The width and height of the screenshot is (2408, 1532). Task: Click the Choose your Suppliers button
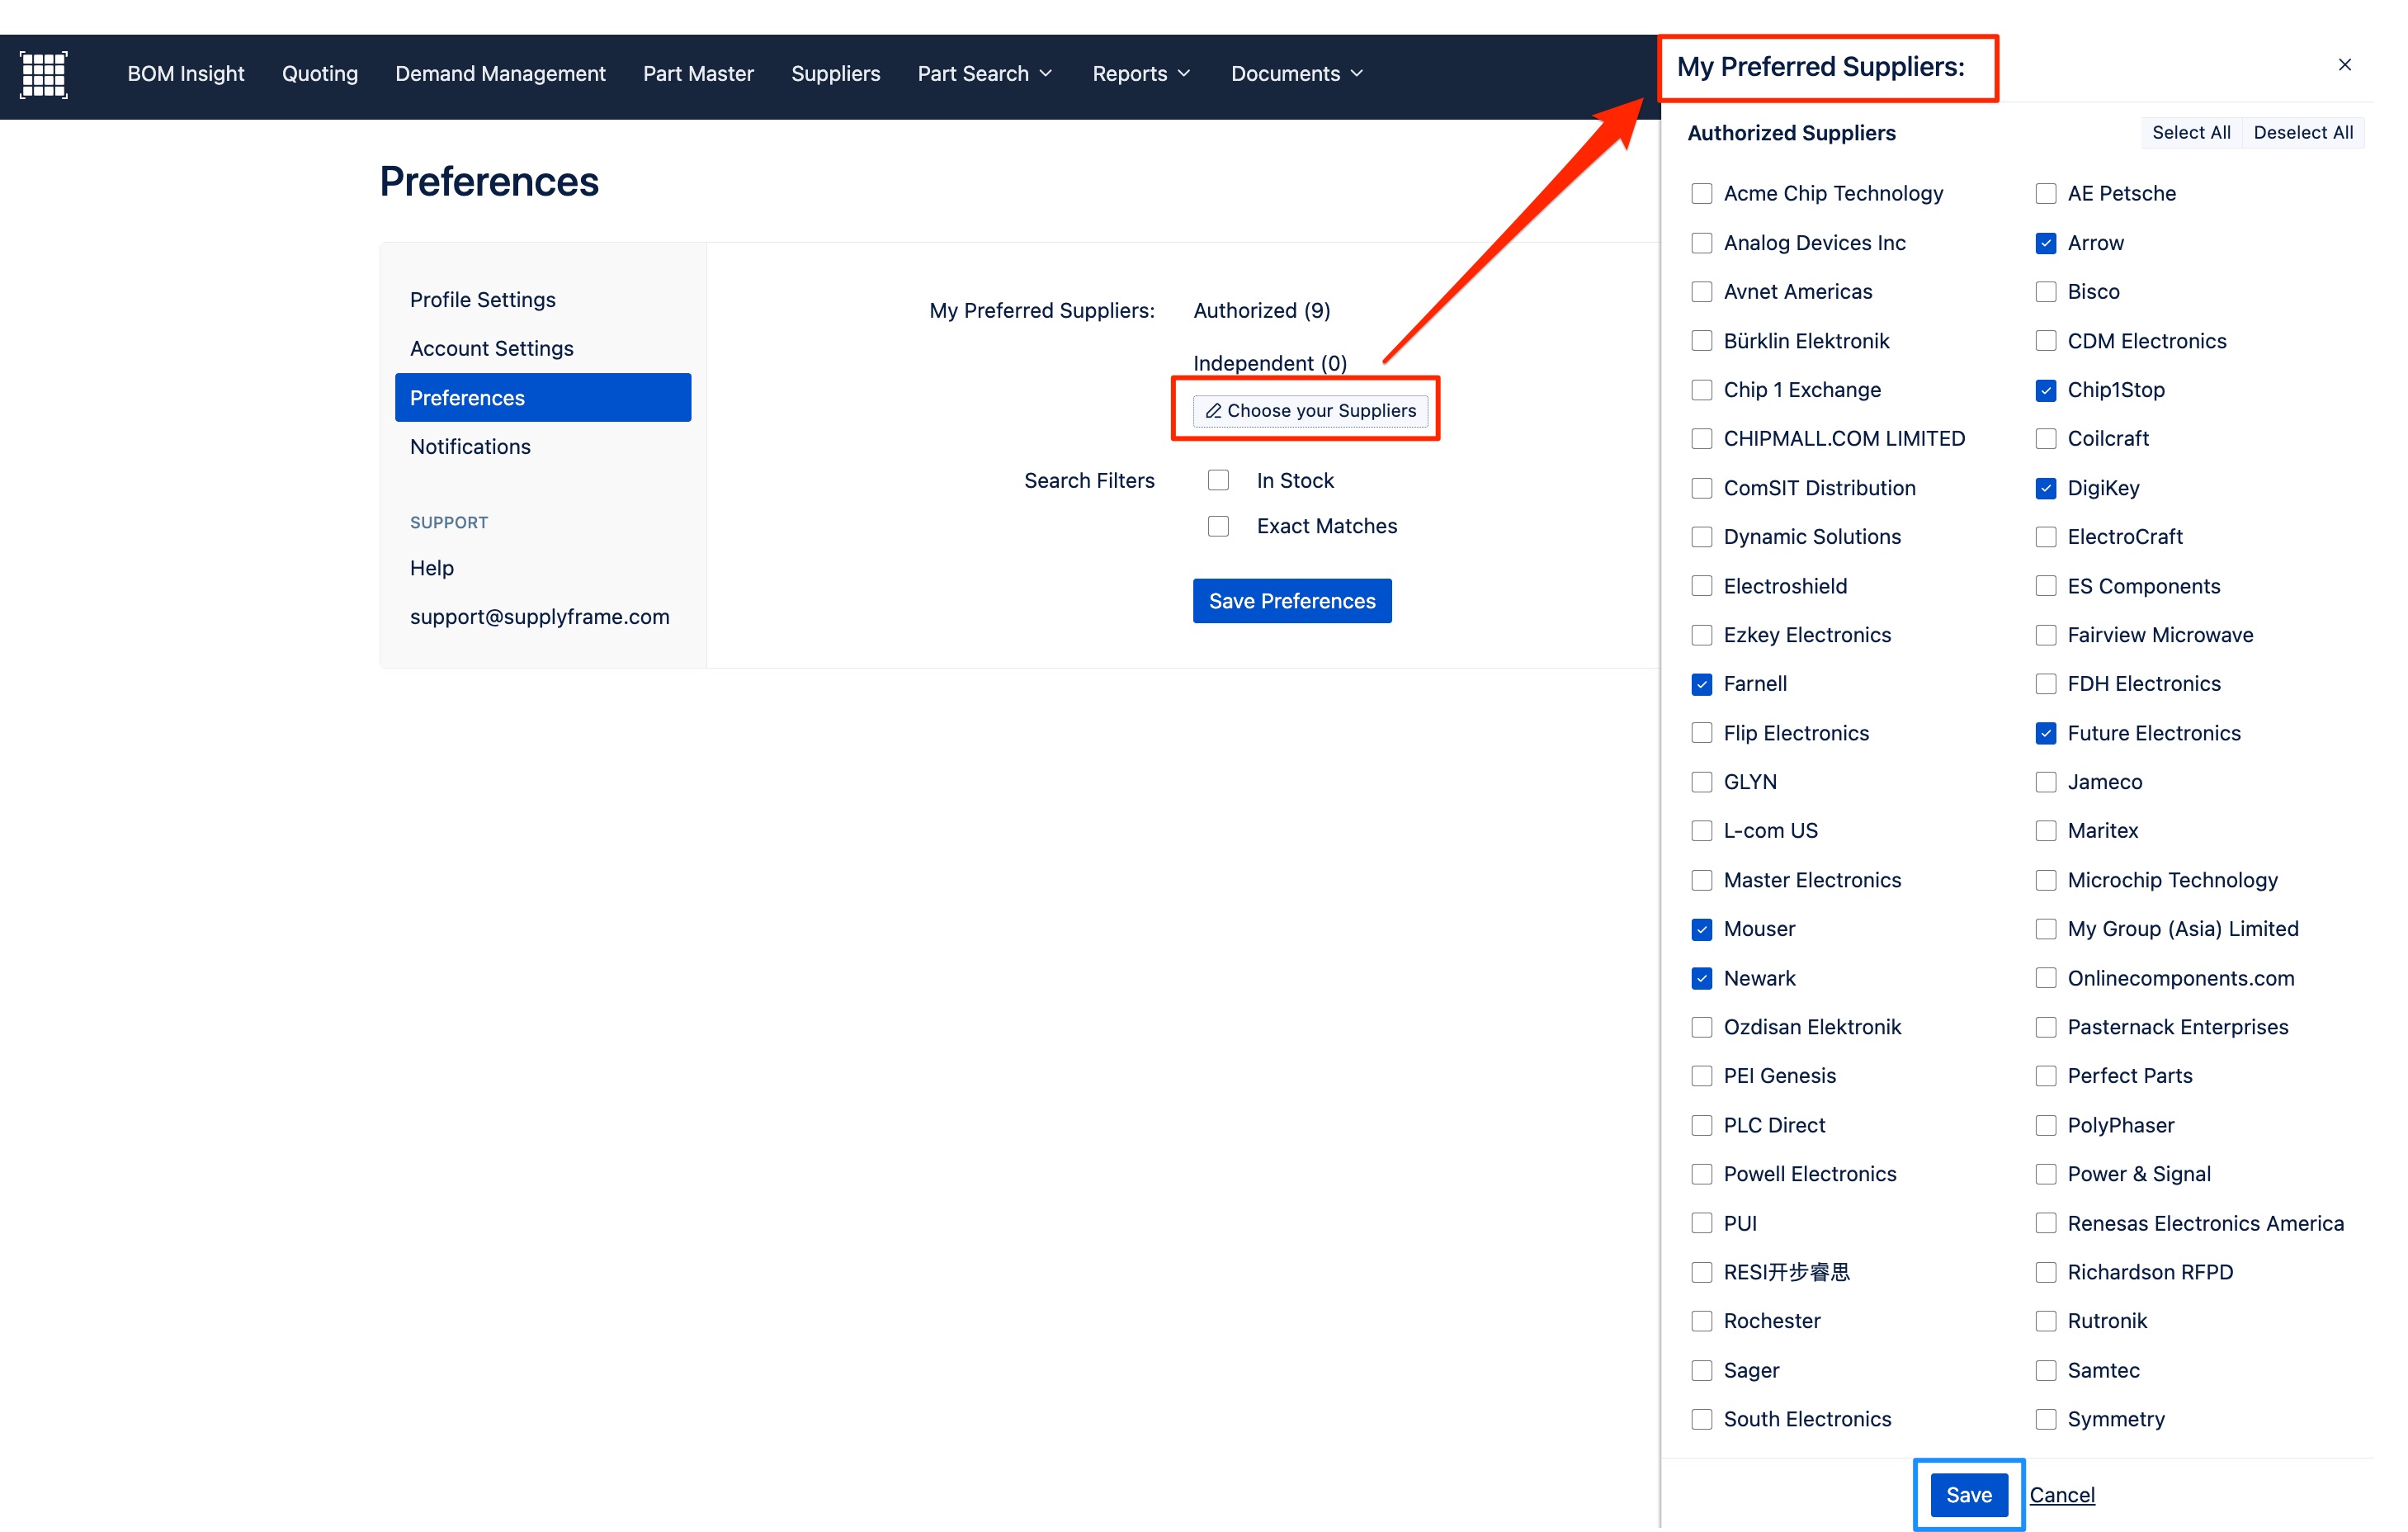point(1310,410)
